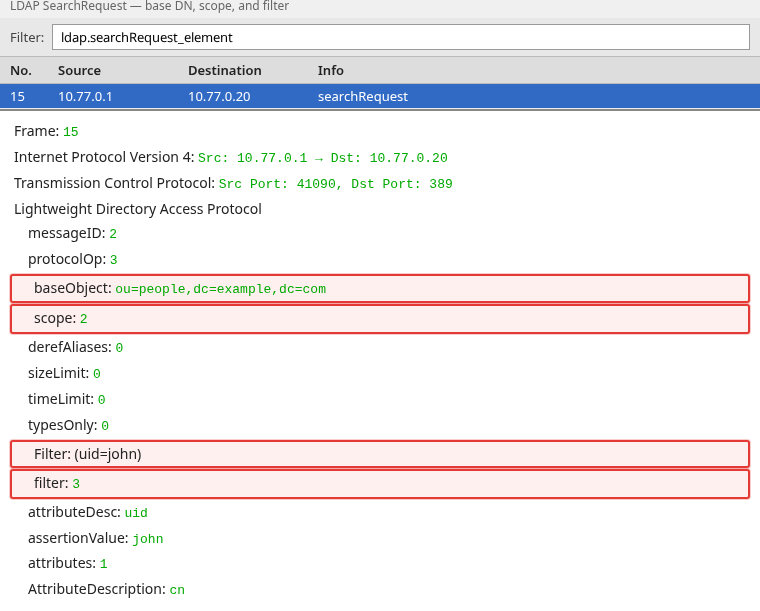The width and height of the screenshot is (760, 611).
Task: Select the typesOnly: 0 field
Action: (68, 425)
